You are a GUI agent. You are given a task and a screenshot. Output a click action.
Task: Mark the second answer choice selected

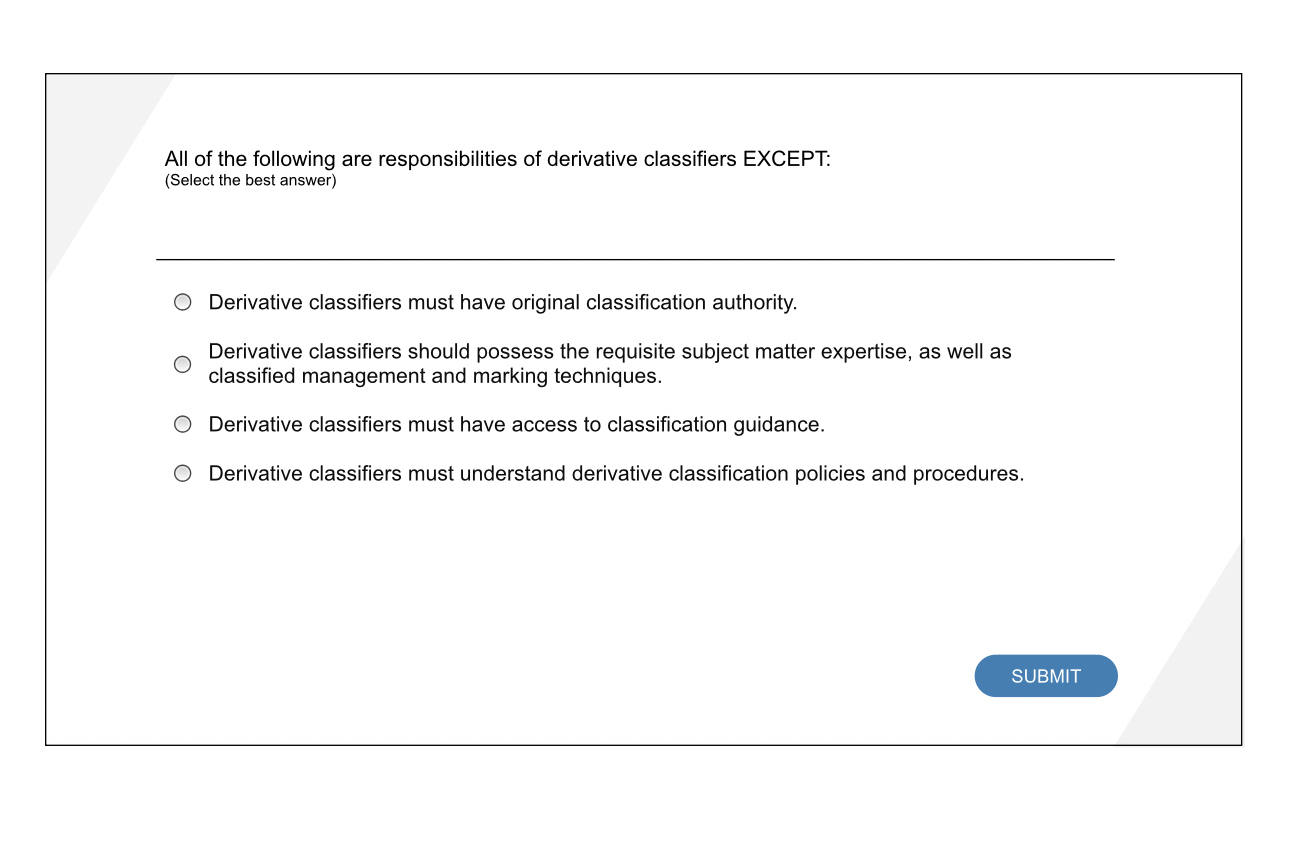pos(182,363)
